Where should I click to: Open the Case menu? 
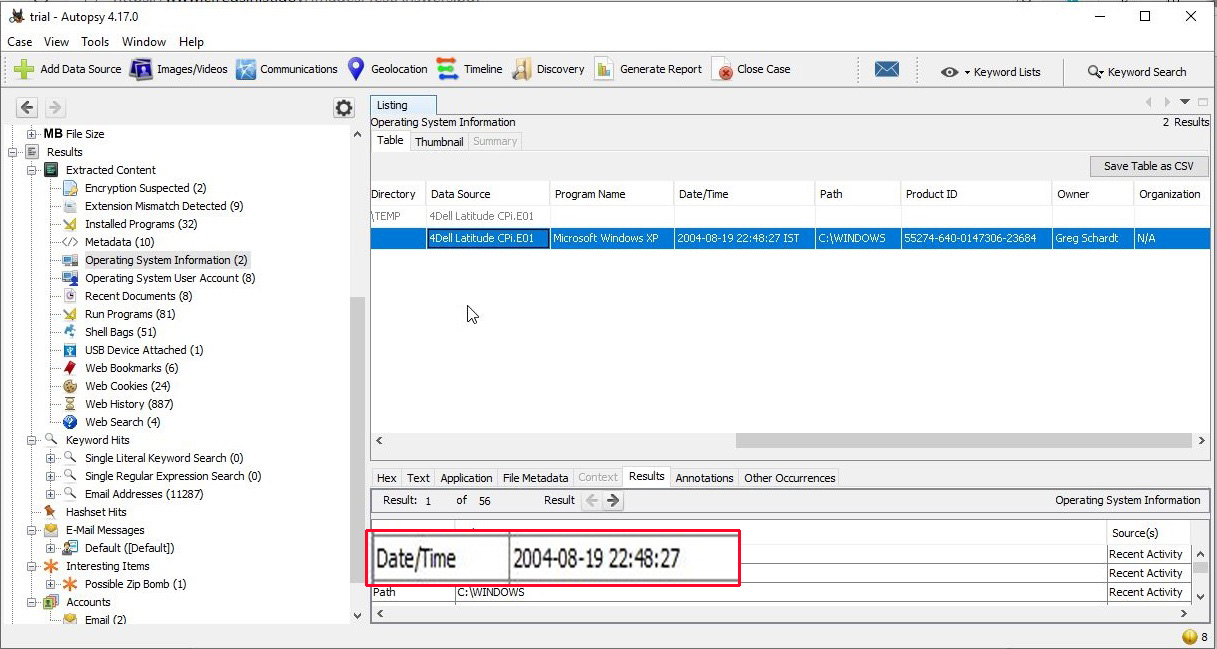click(20, 42)
